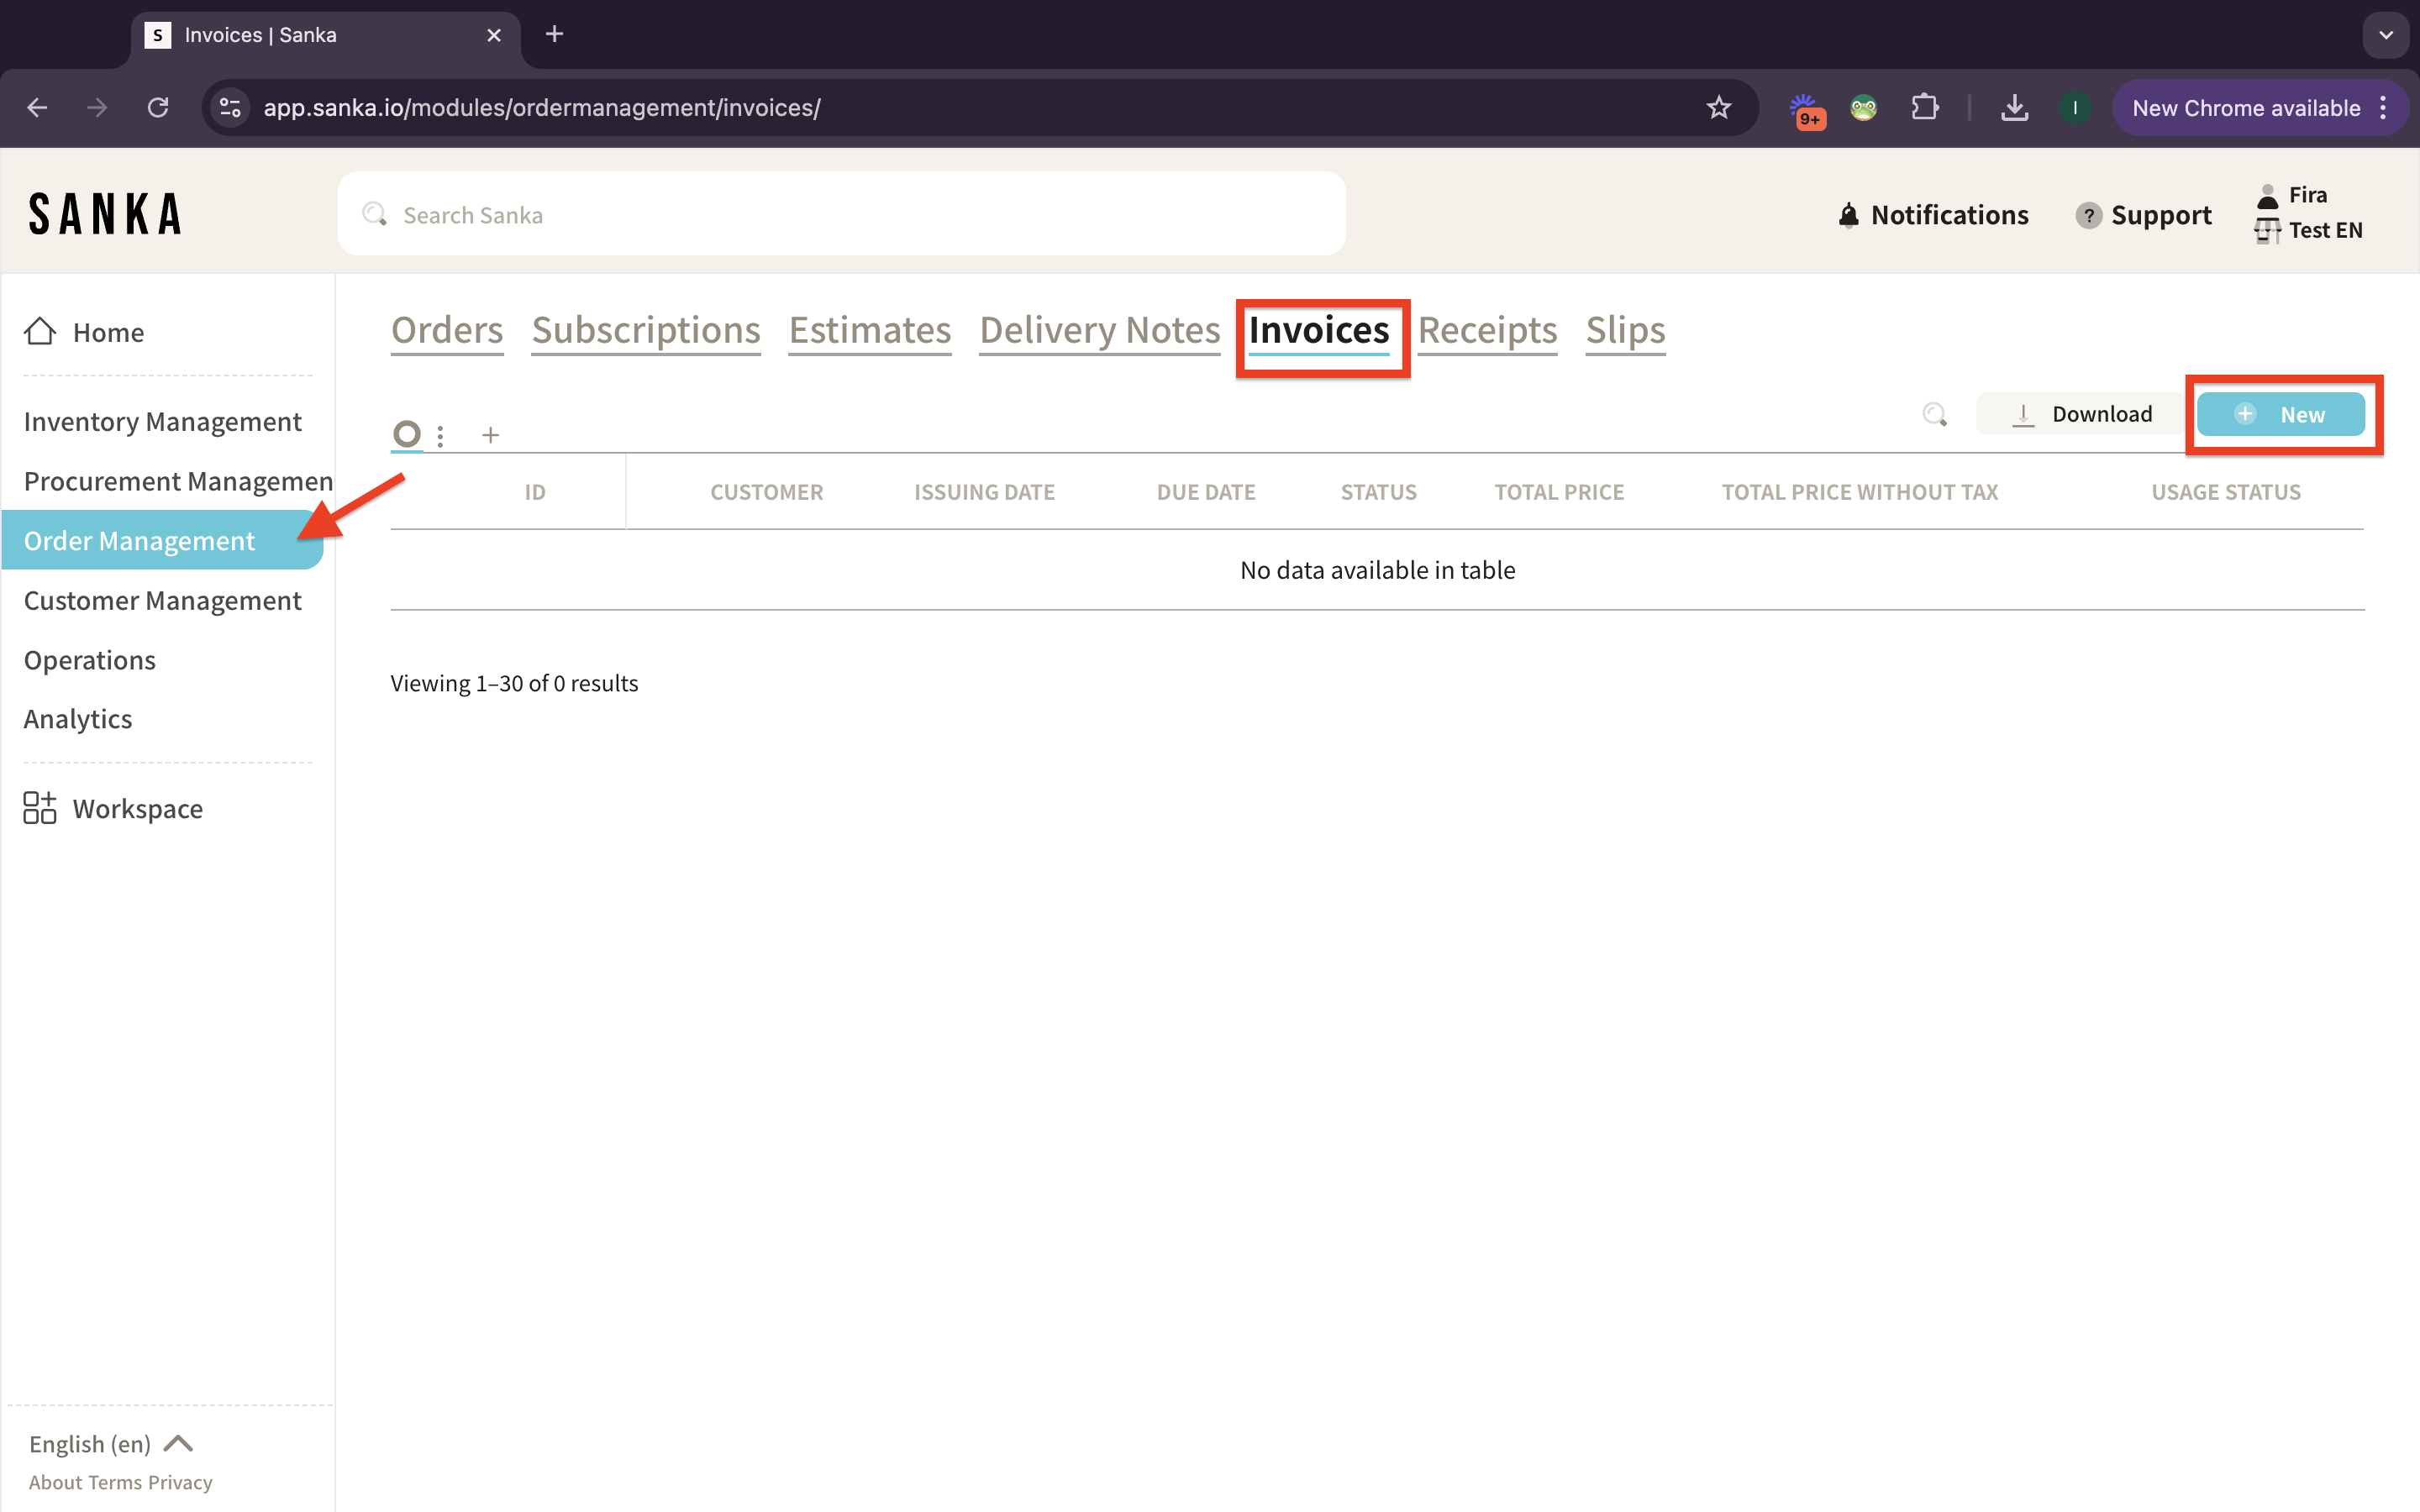The image size is (2420, 1512).
Task: Switch to the Estimates tab
Action: (869, 330)
